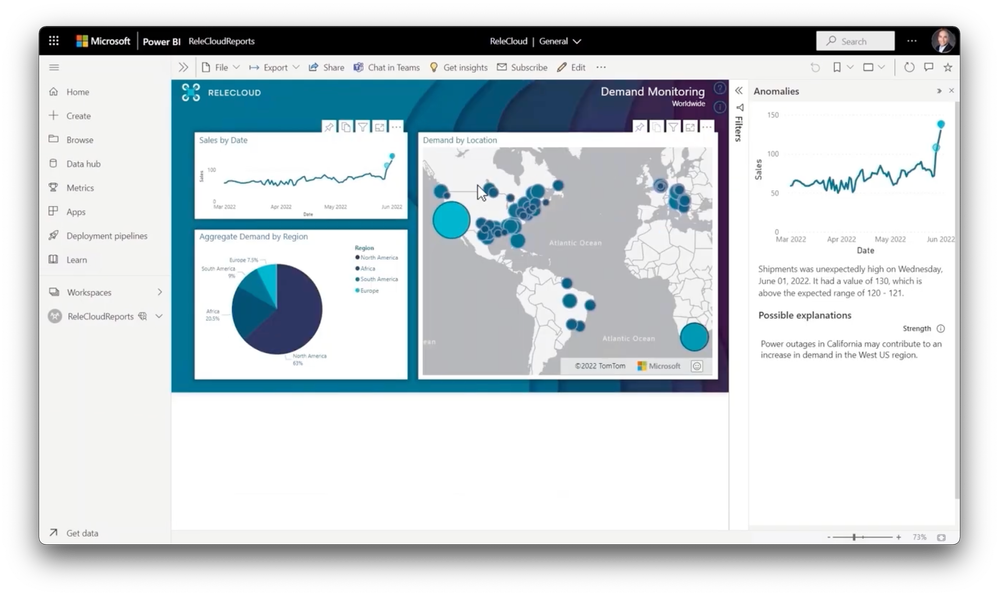
Task: Expand the View dropdown arrow
Action: (881, 67)
